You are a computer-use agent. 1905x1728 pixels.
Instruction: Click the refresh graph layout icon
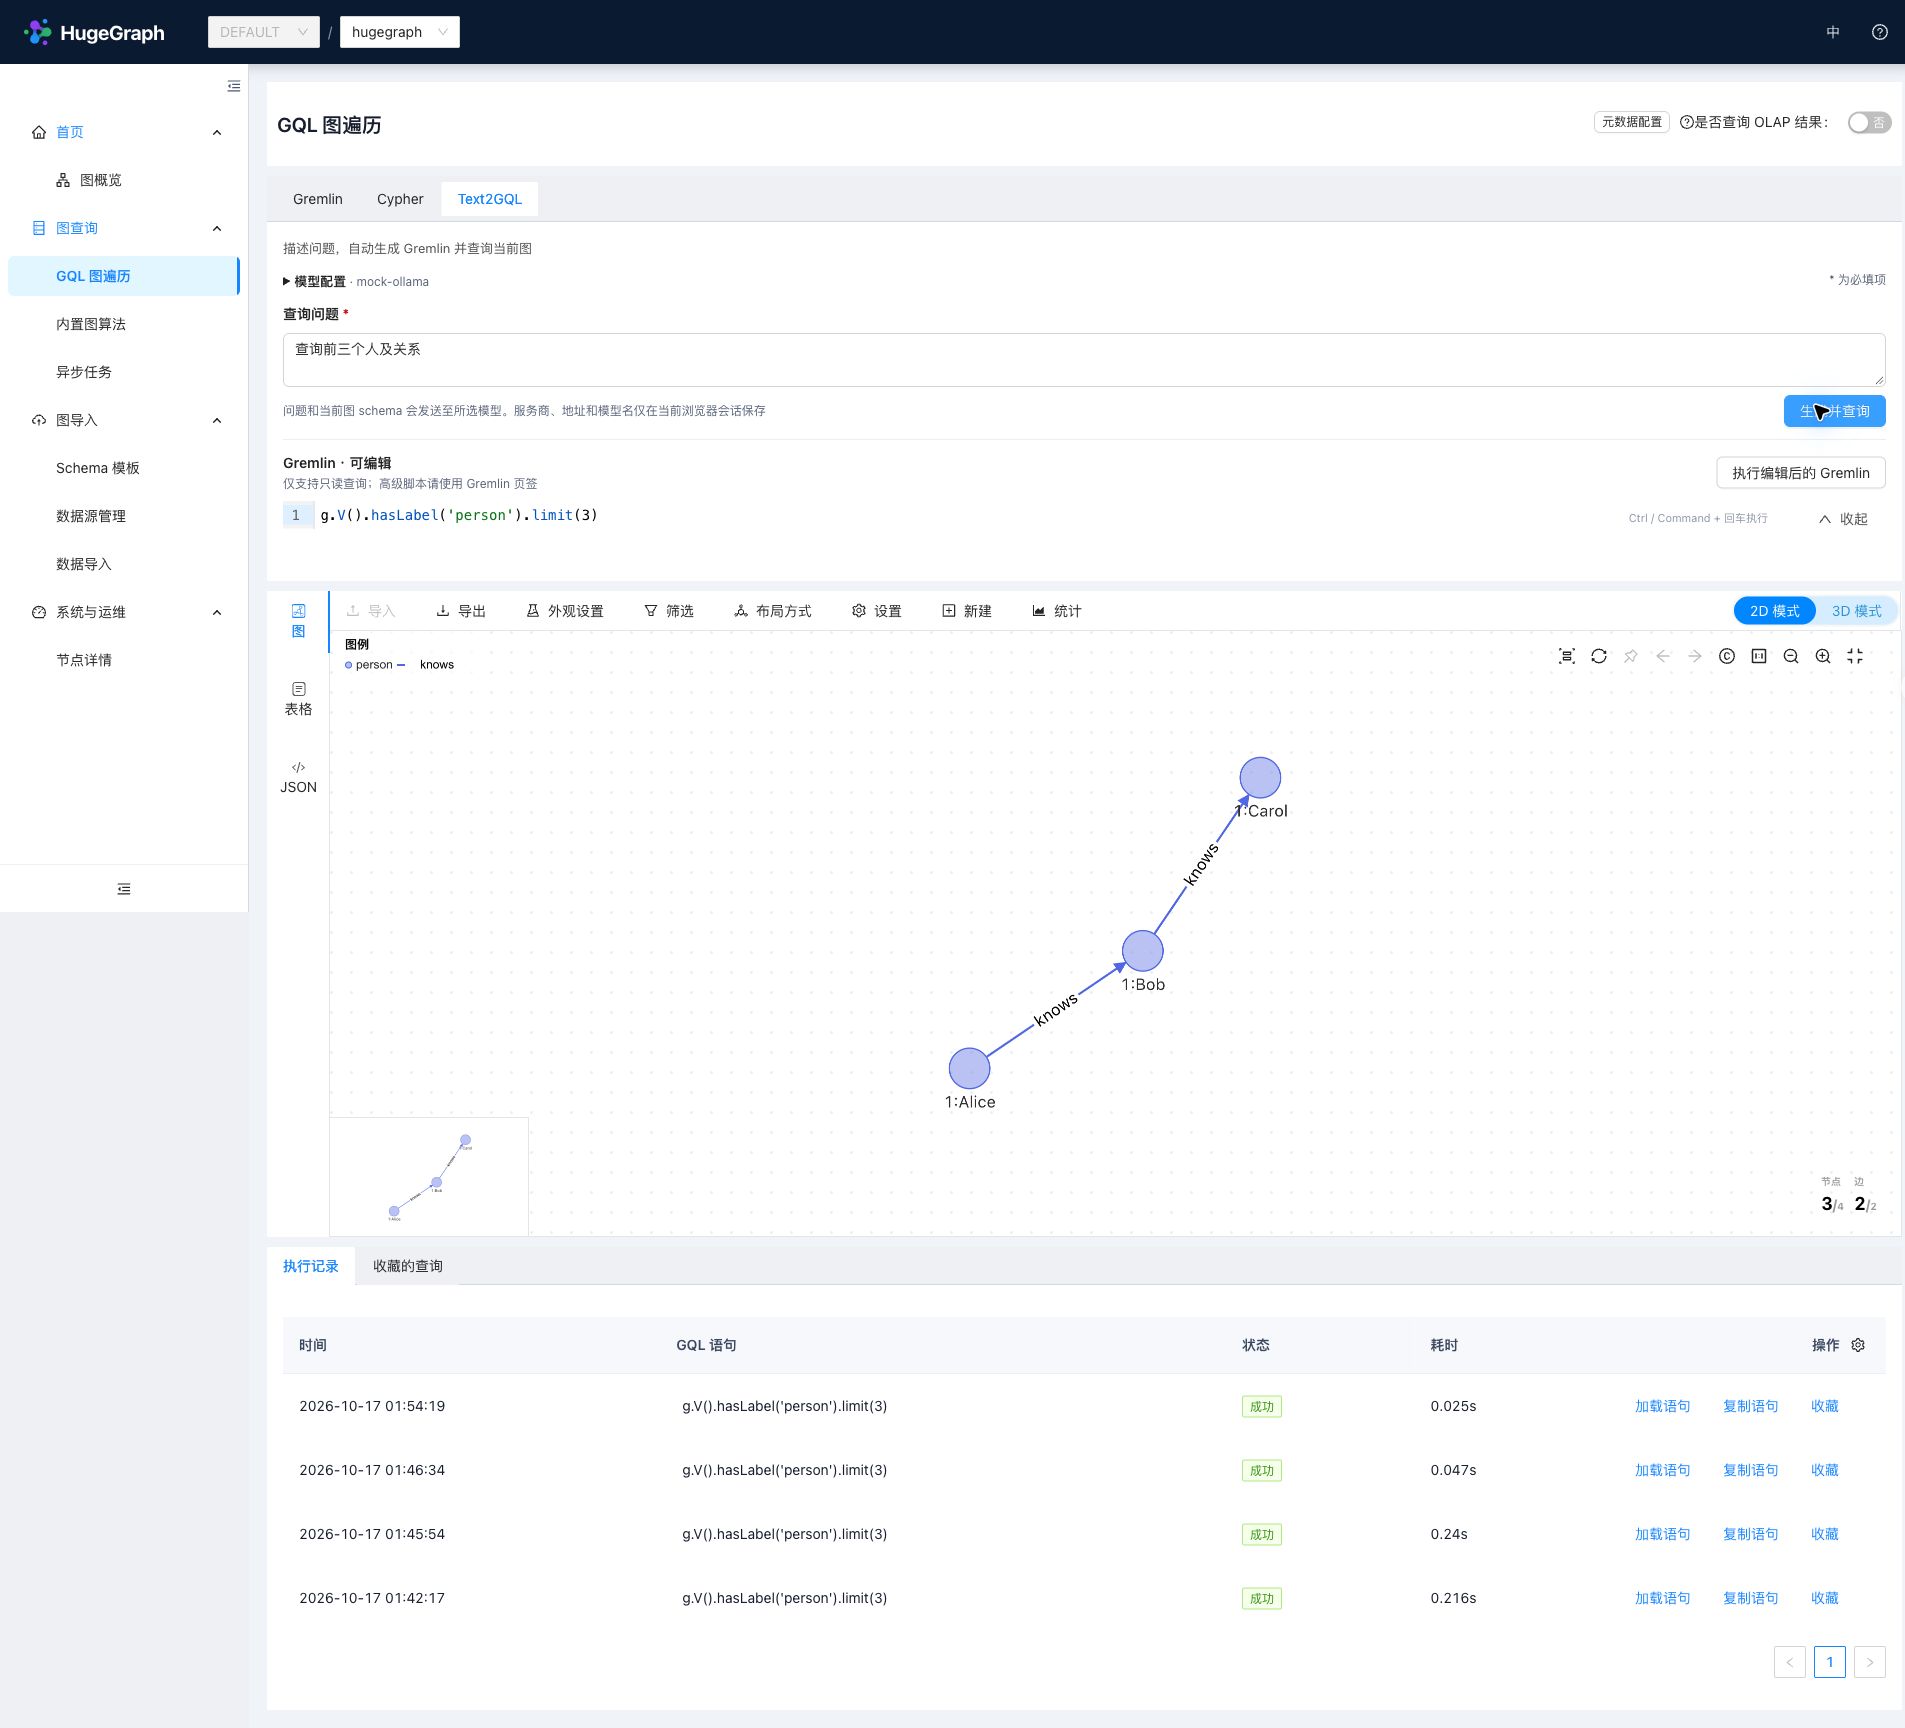pyautogui.click(x=1599, y=656)
